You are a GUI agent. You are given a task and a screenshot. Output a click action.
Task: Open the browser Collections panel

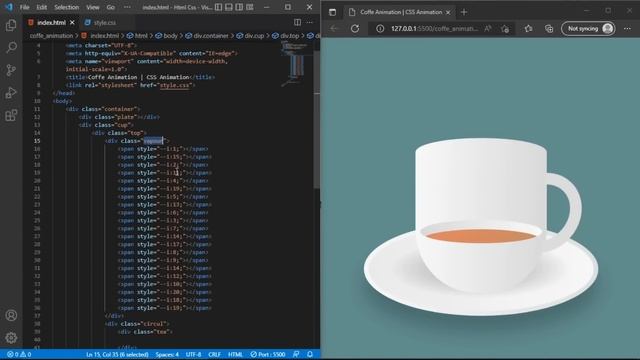pyautogui.click(x=549, y=29)
